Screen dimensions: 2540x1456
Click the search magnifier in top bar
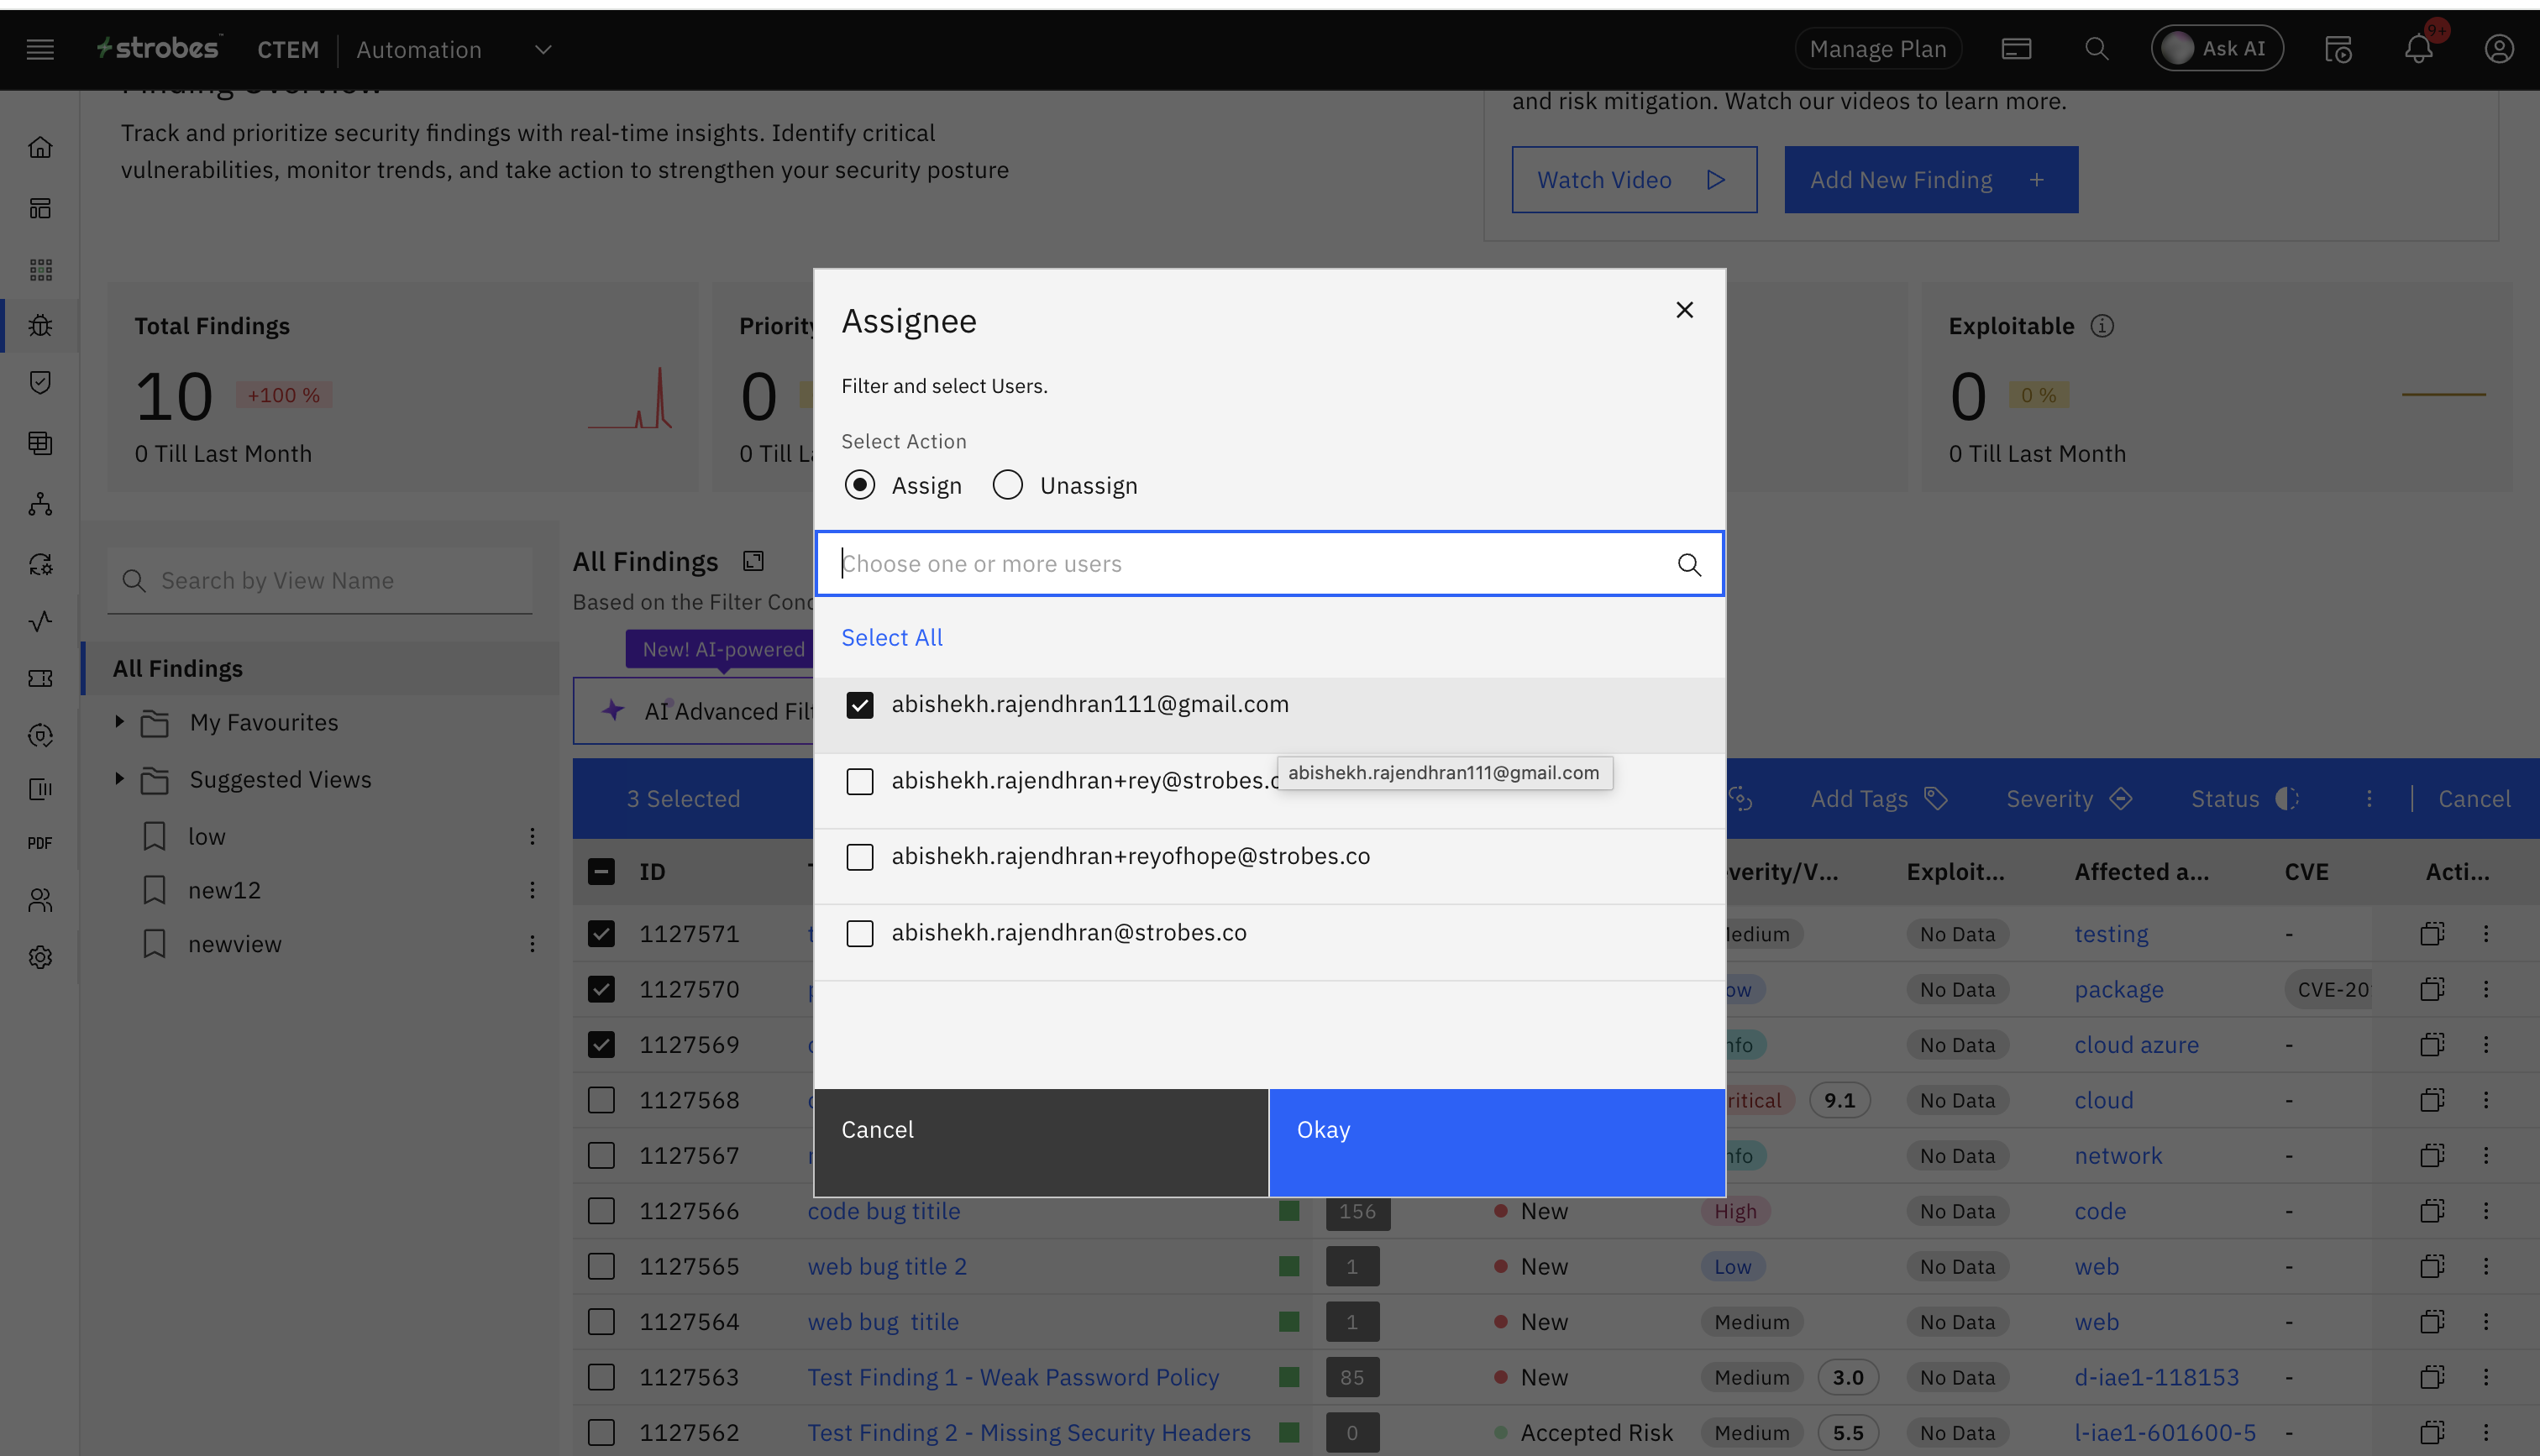point(2097,49)
